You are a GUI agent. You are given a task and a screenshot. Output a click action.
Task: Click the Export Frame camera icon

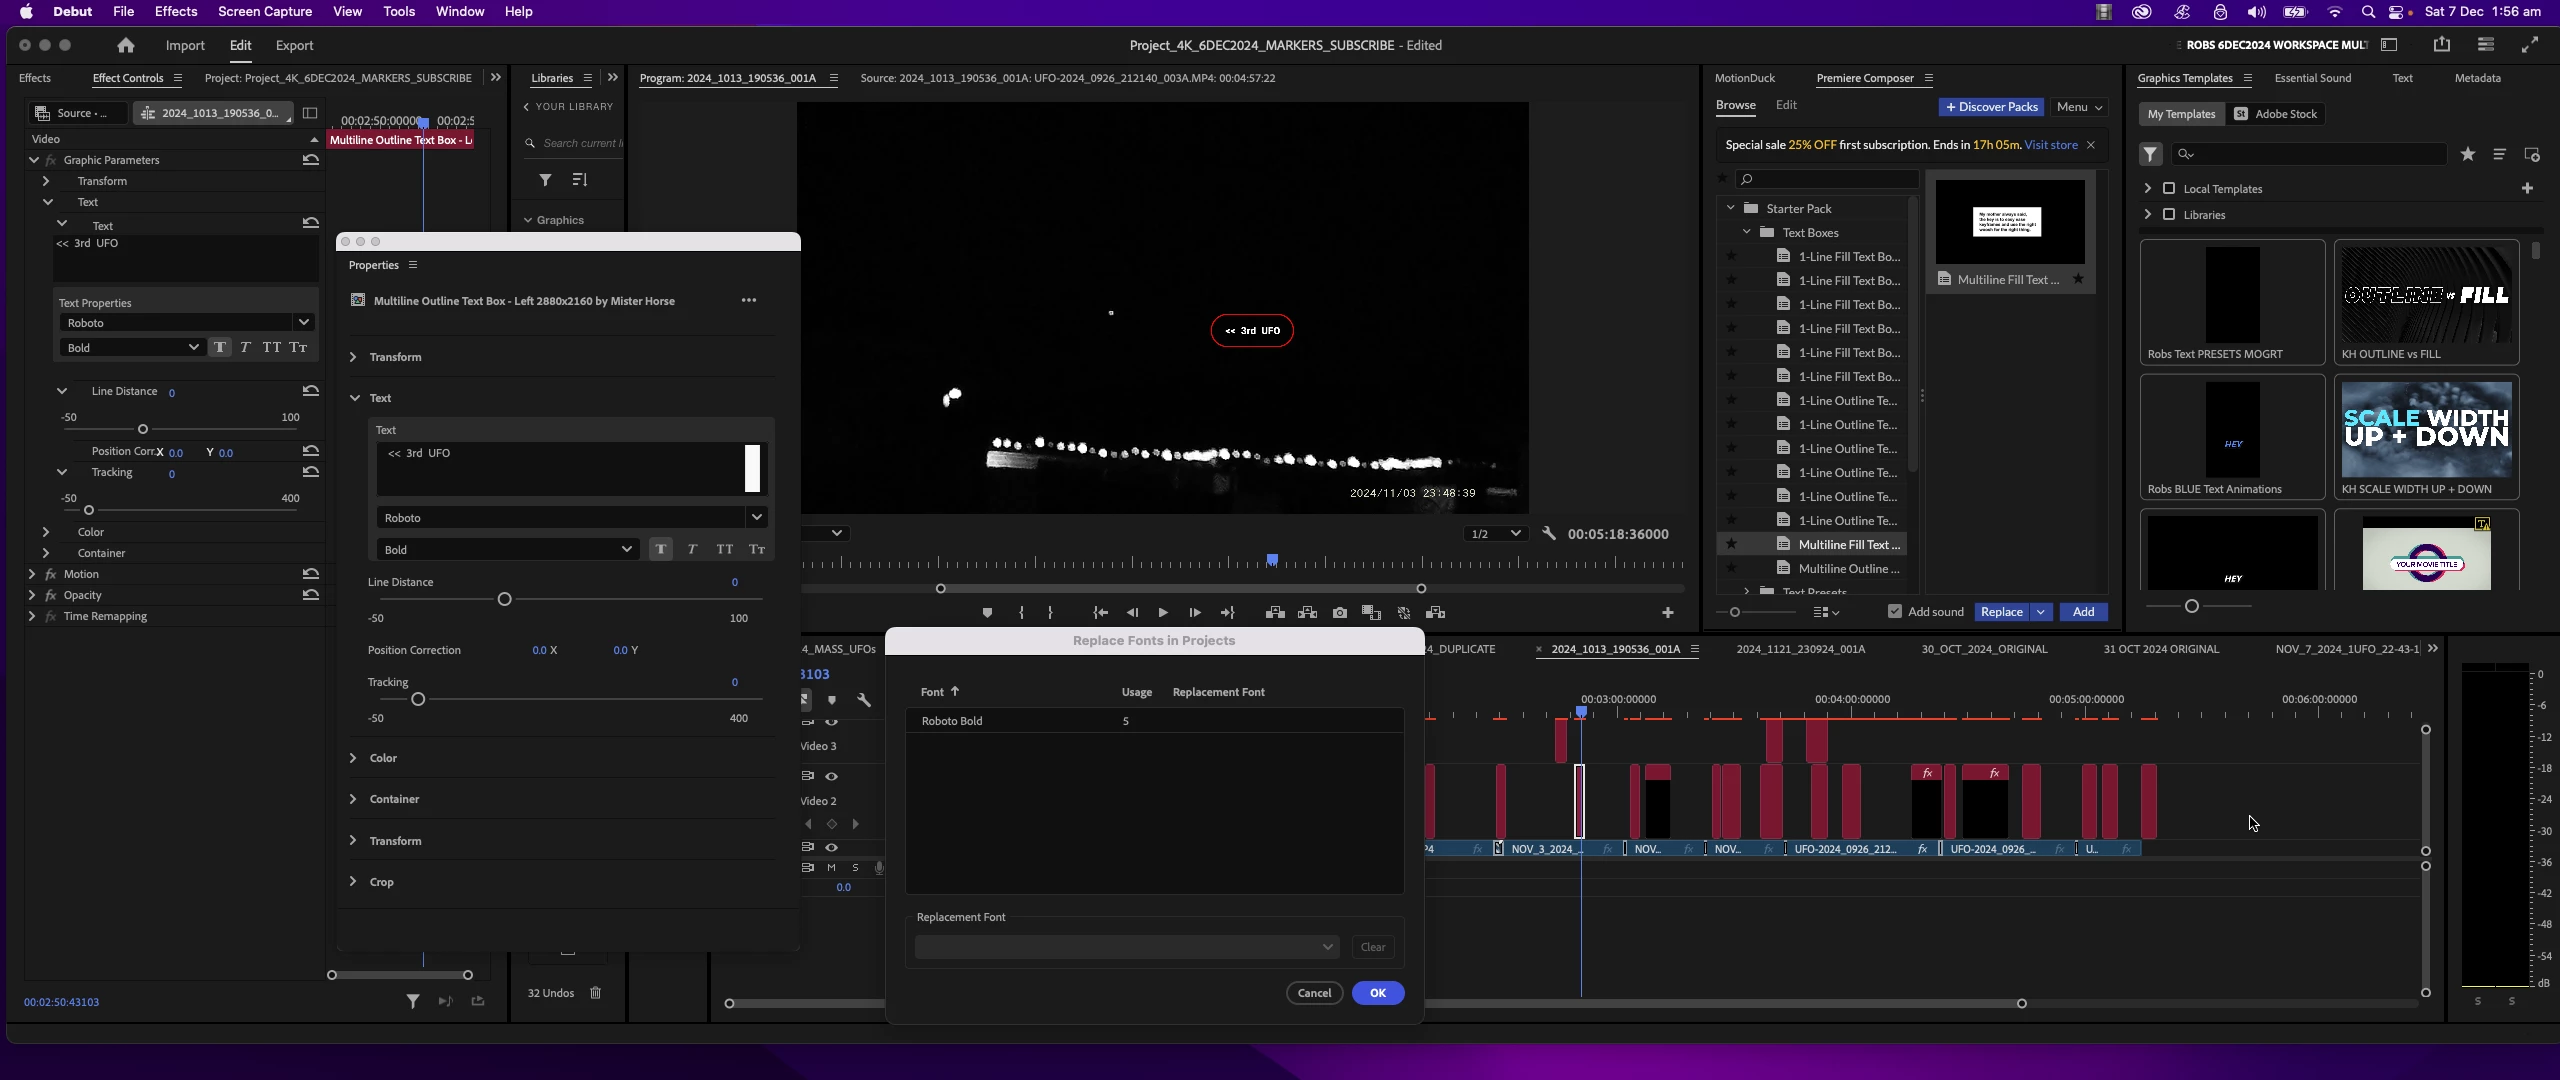1340,613
